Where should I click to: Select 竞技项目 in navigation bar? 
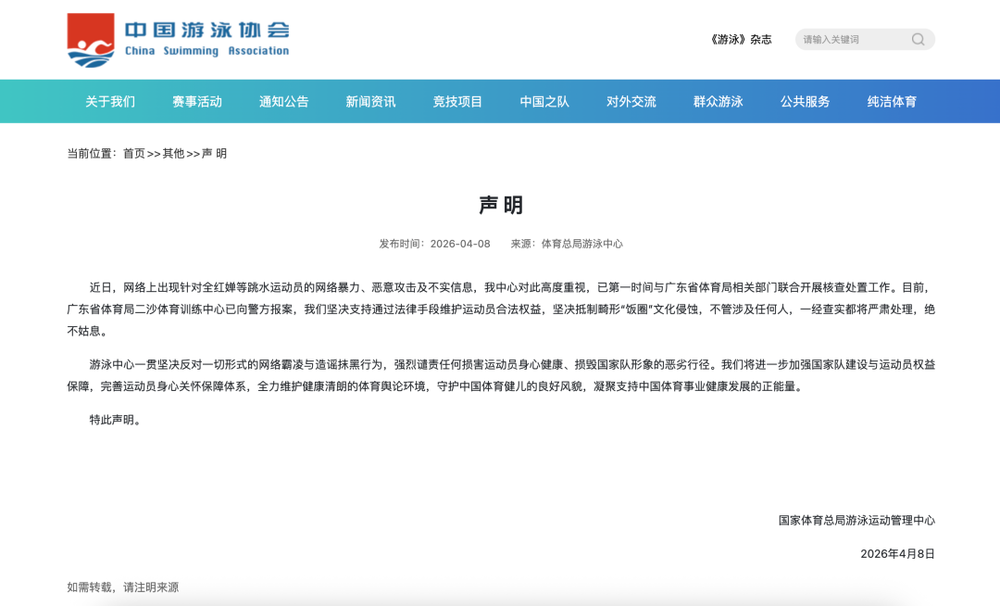pos(458,102)
